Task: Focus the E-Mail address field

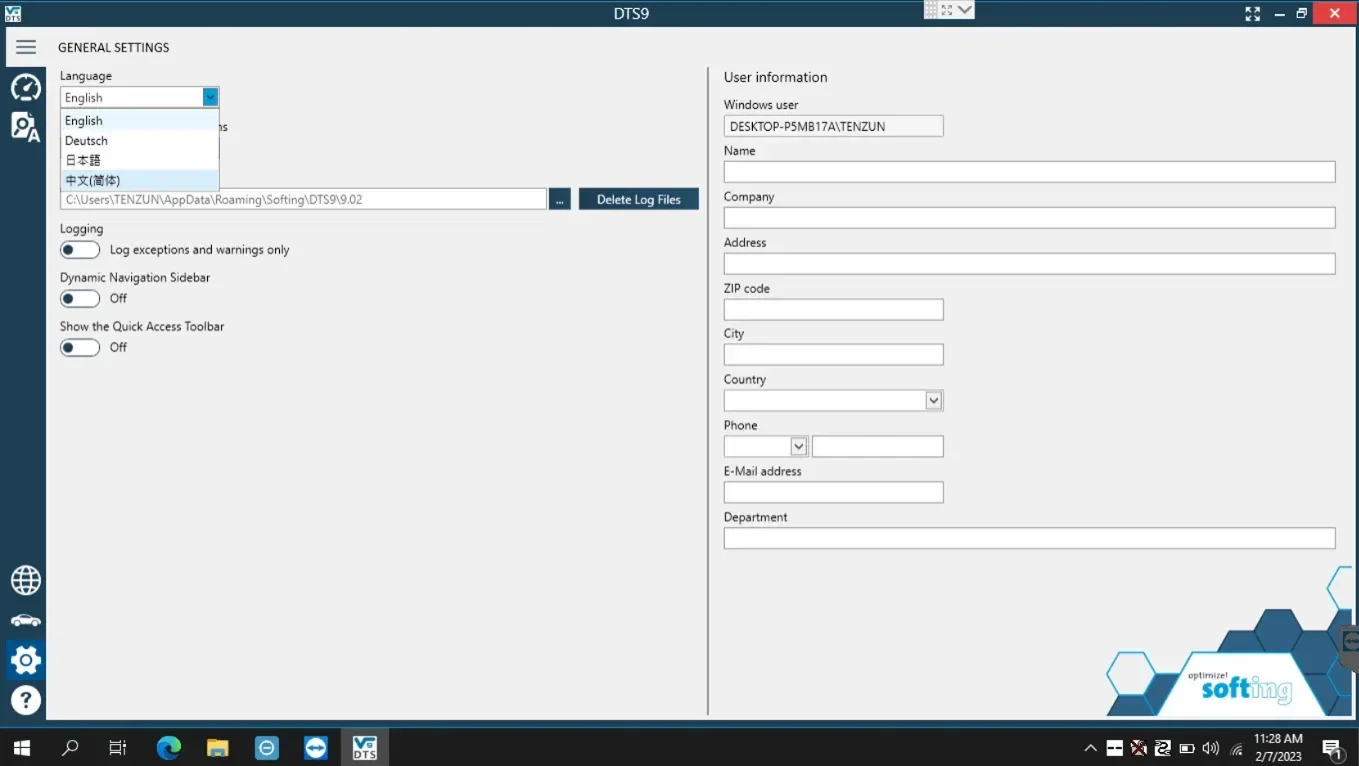Action: pyautogui.click(x=833, y=493)
